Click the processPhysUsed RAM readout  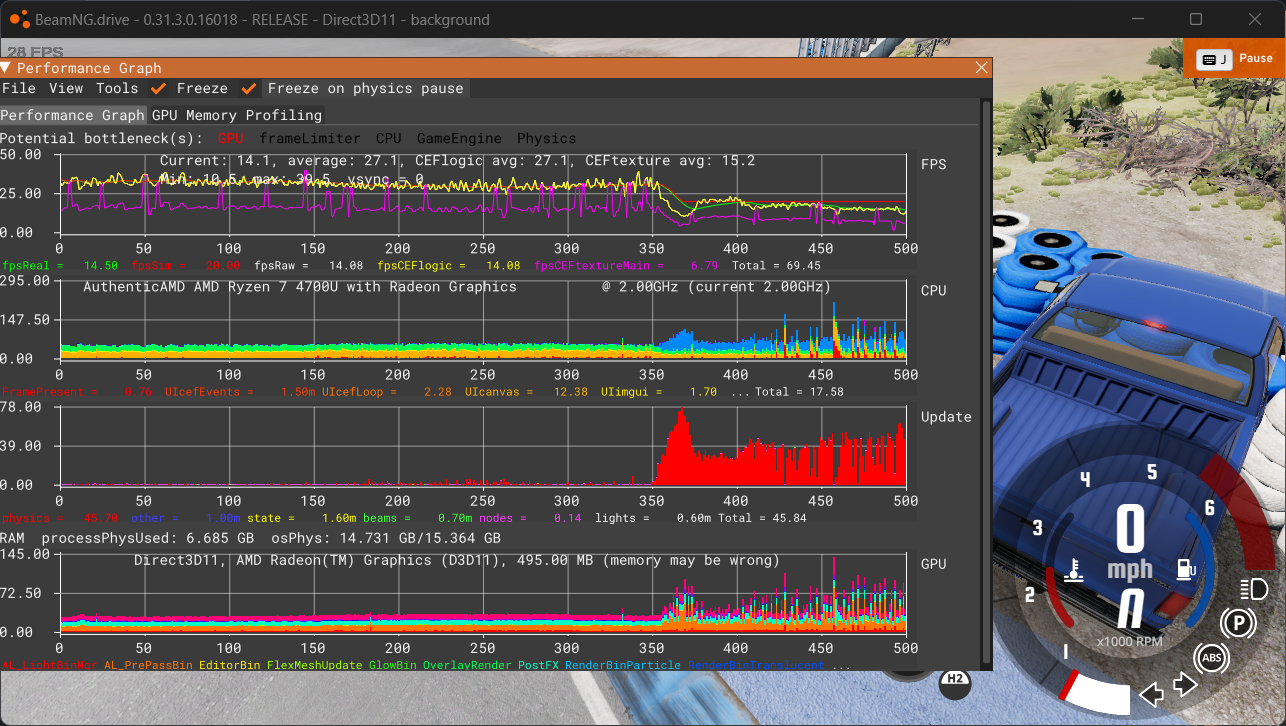[x=147, y=538]
